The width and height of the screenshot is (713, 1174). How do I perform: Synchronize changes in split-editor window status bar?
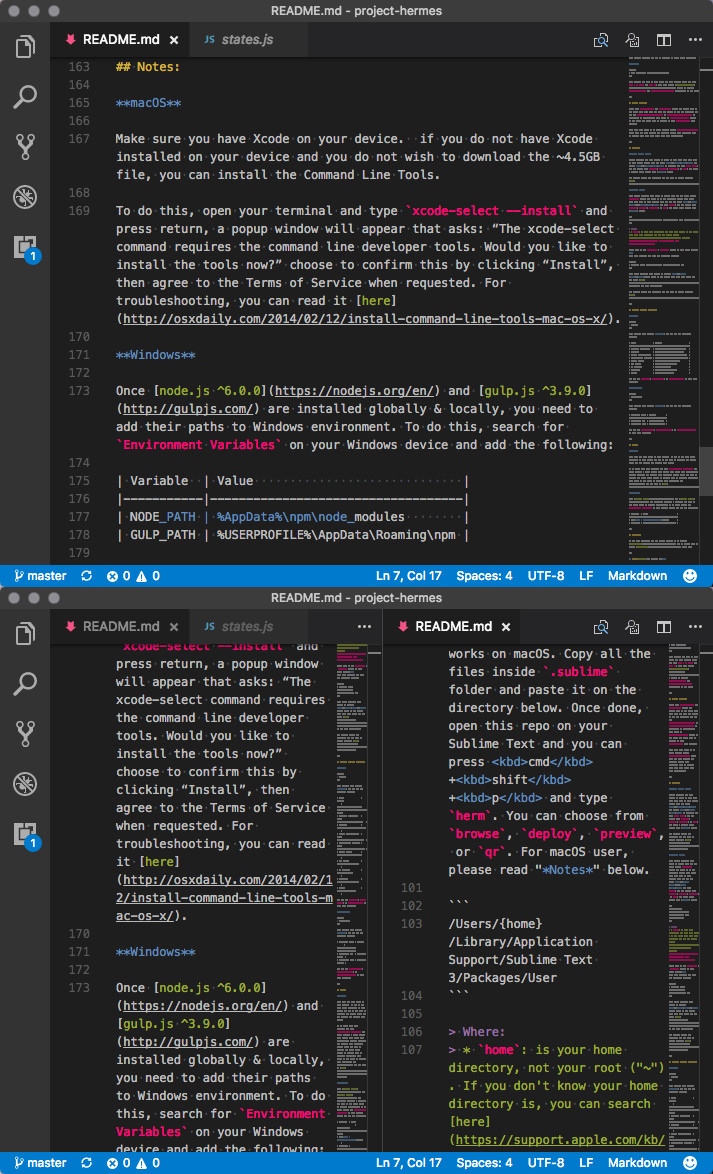(x=87, y=1163)
